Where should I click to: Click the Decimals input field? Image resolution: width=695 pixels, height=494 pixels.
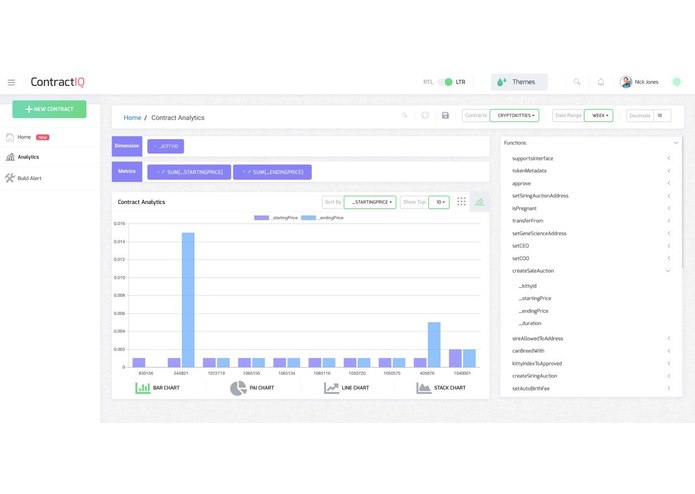click(662, 116)
